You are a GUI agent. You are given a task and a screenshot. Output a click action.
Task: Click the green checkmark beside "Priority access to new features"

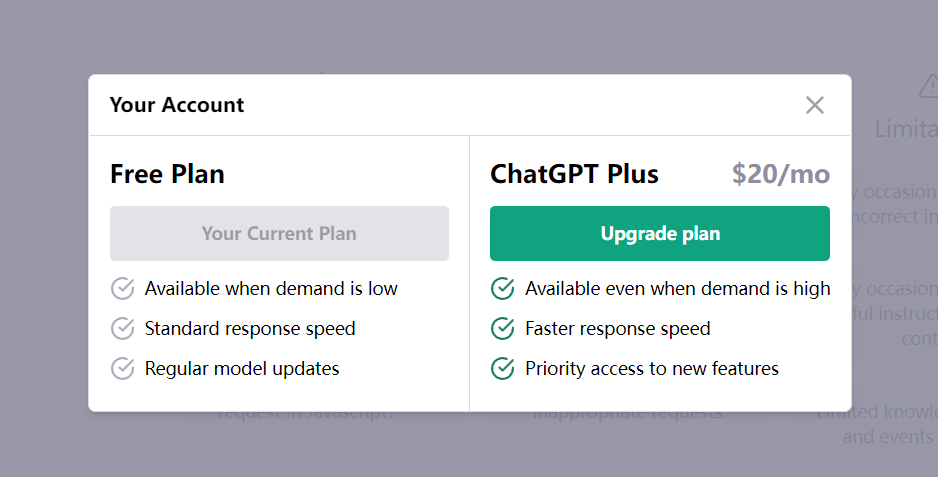coord(503,369)
